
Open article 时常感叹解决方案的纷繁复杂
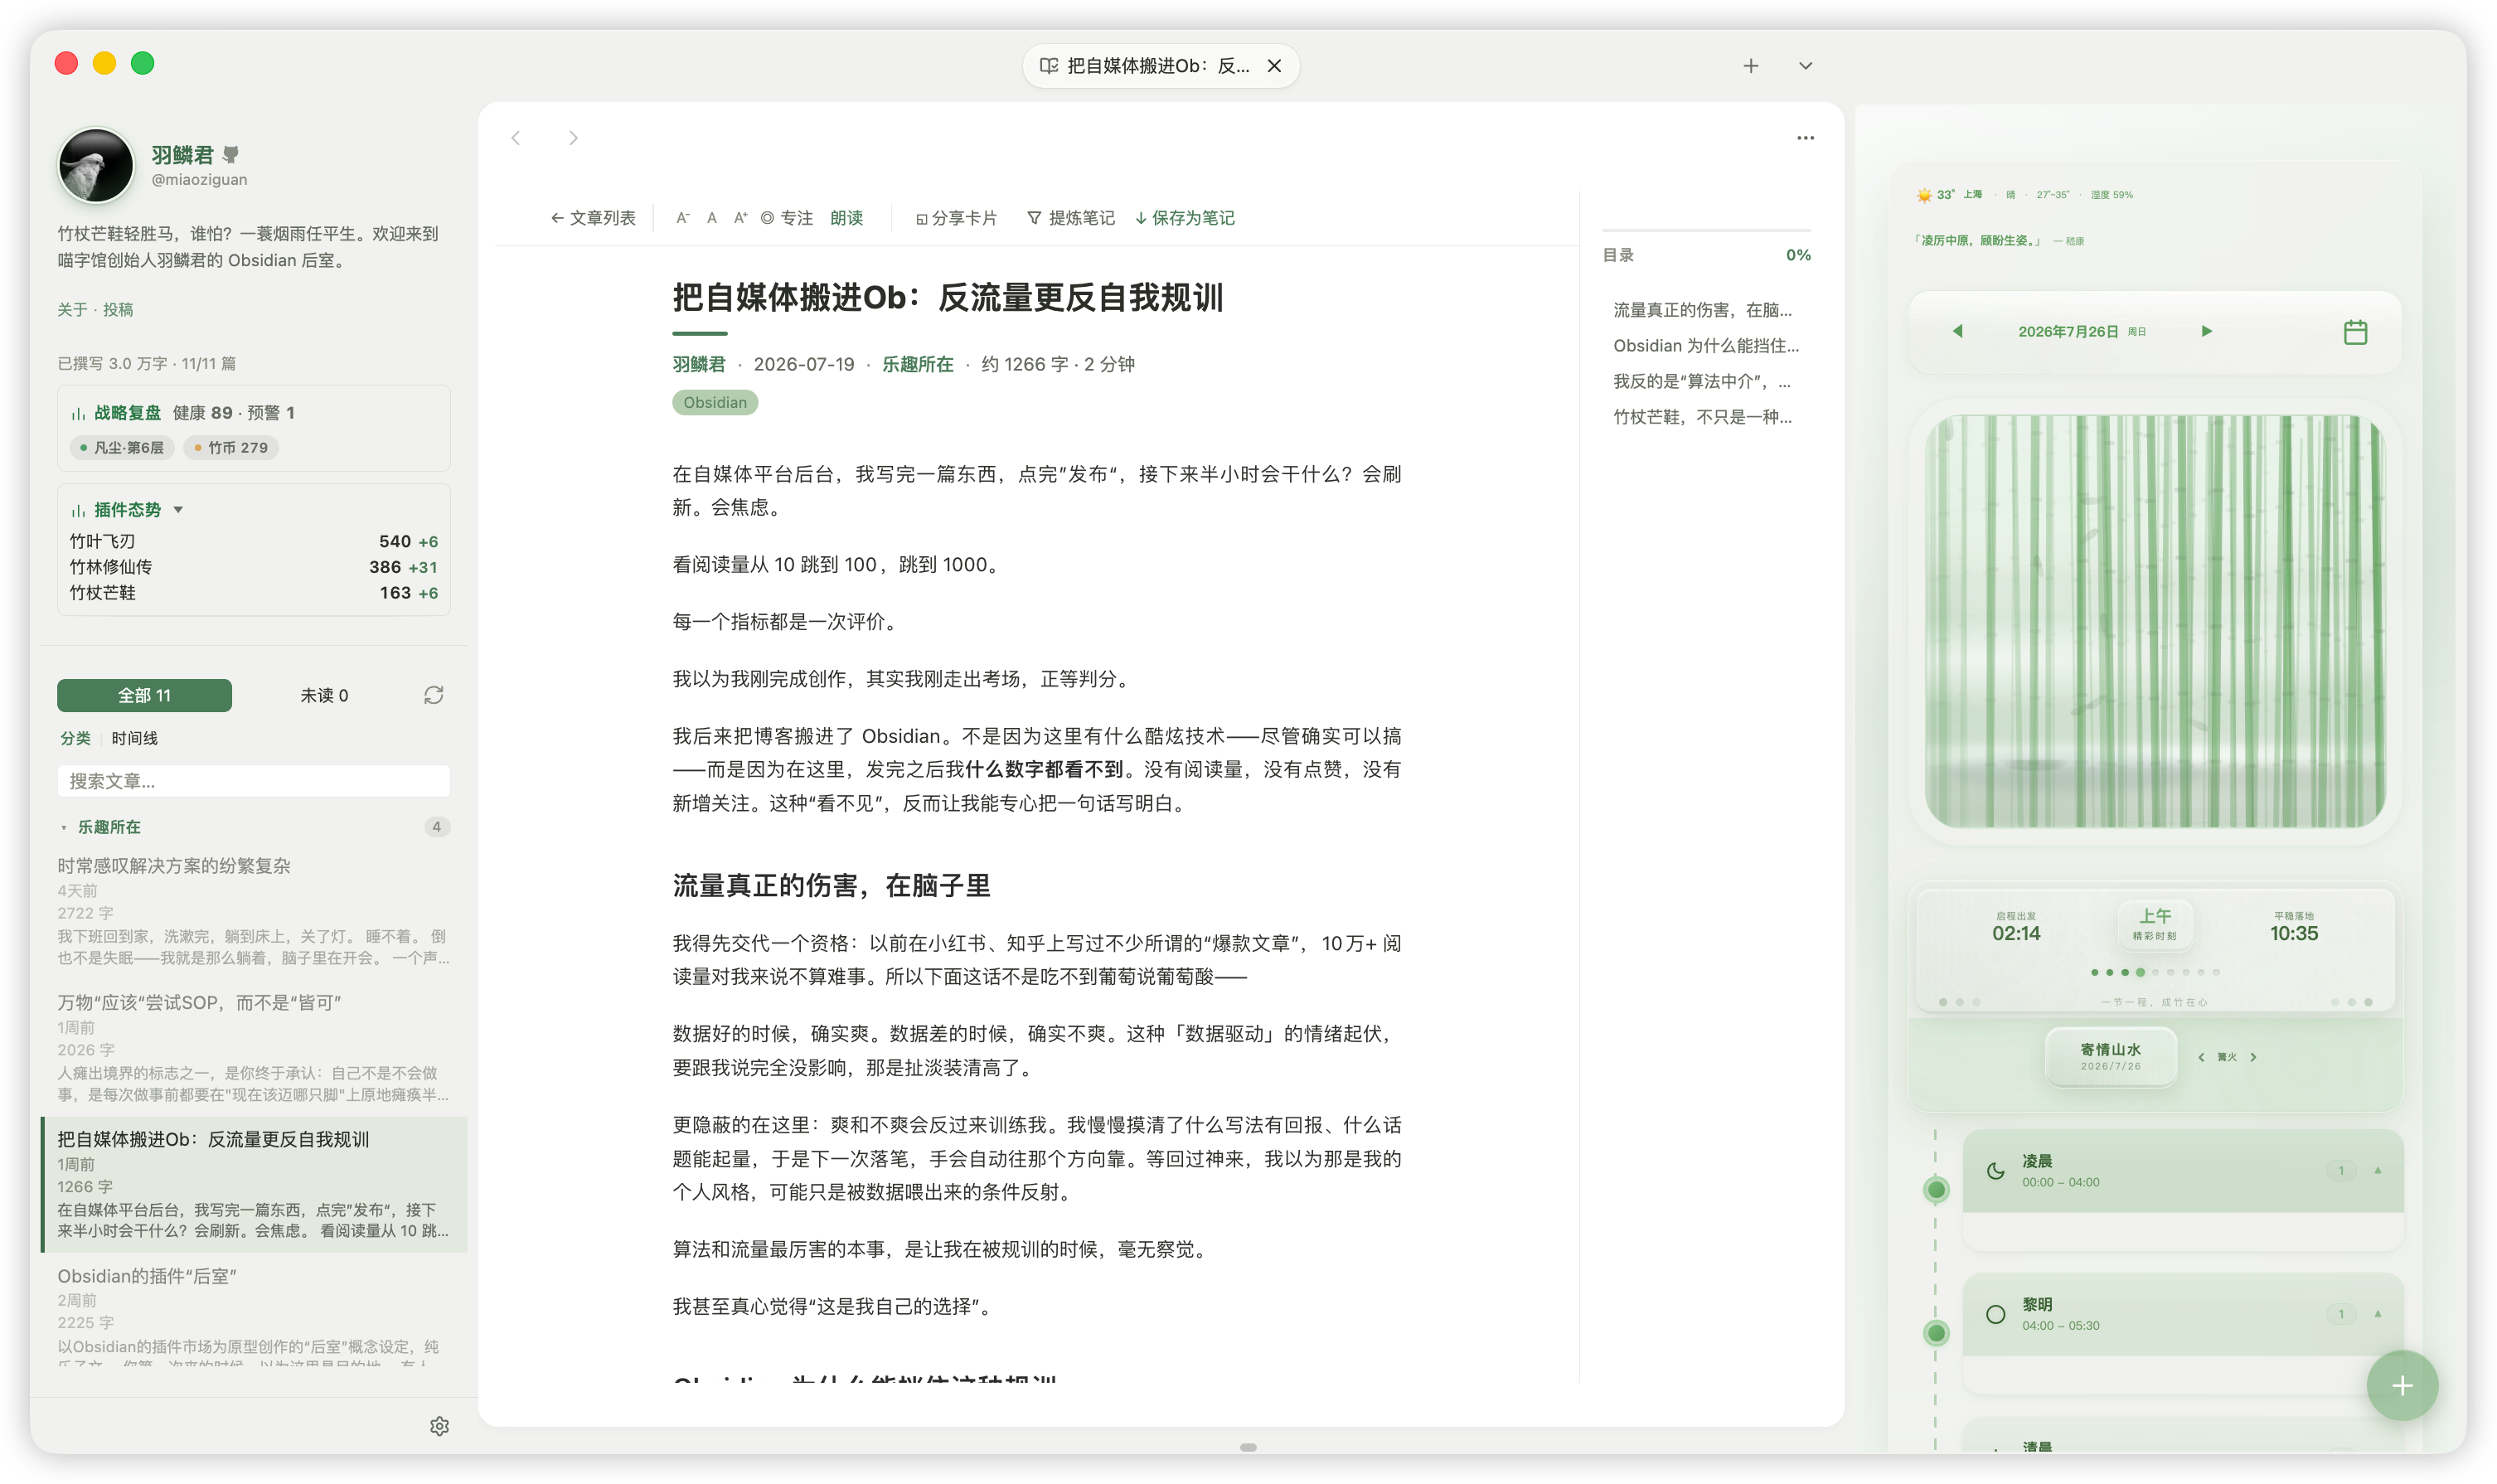click(x=253, y=913)
